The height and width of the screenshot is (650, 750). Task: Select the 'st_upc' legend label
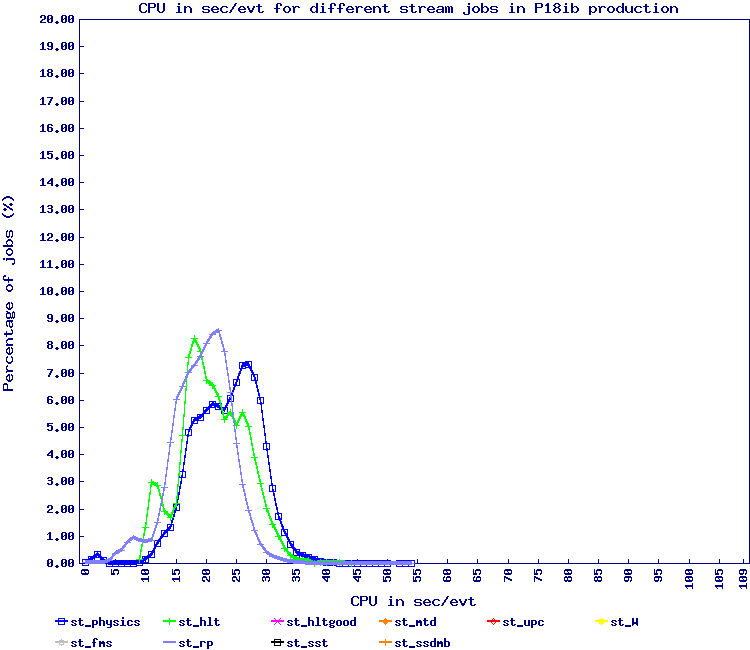(x=523, y=622)
